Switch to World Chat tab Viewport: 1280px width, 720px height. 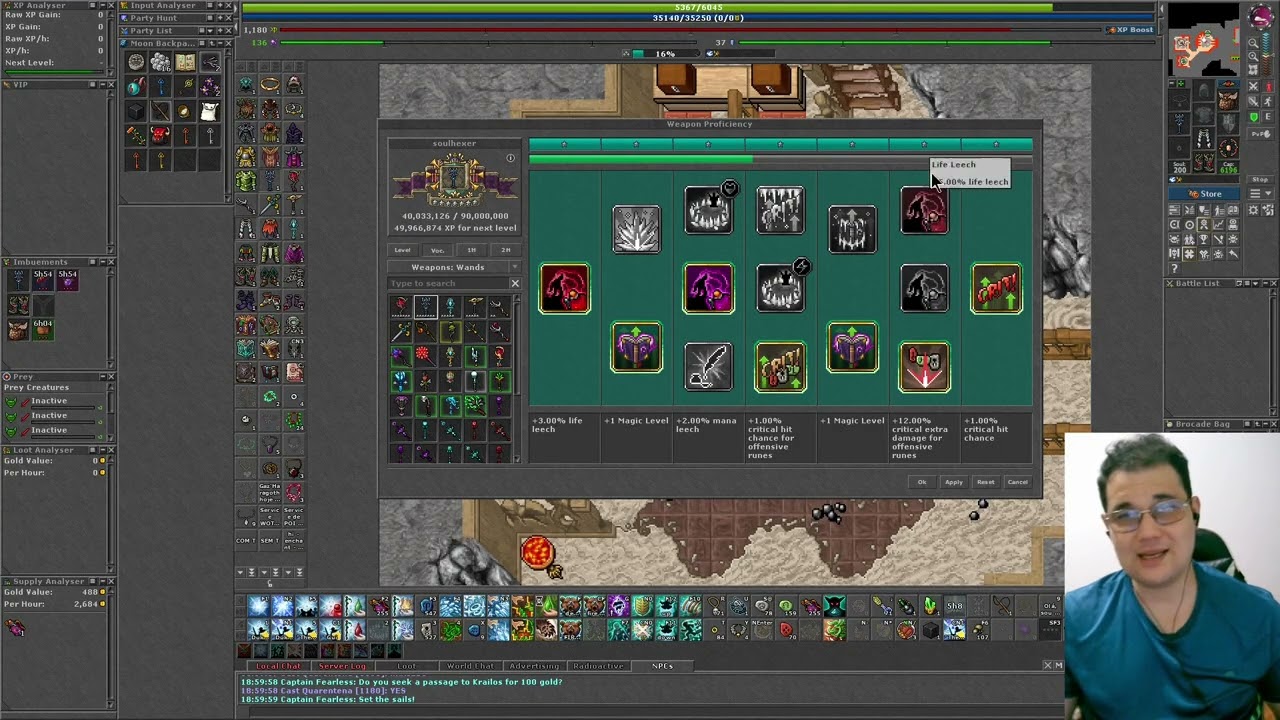pos(470,666)
